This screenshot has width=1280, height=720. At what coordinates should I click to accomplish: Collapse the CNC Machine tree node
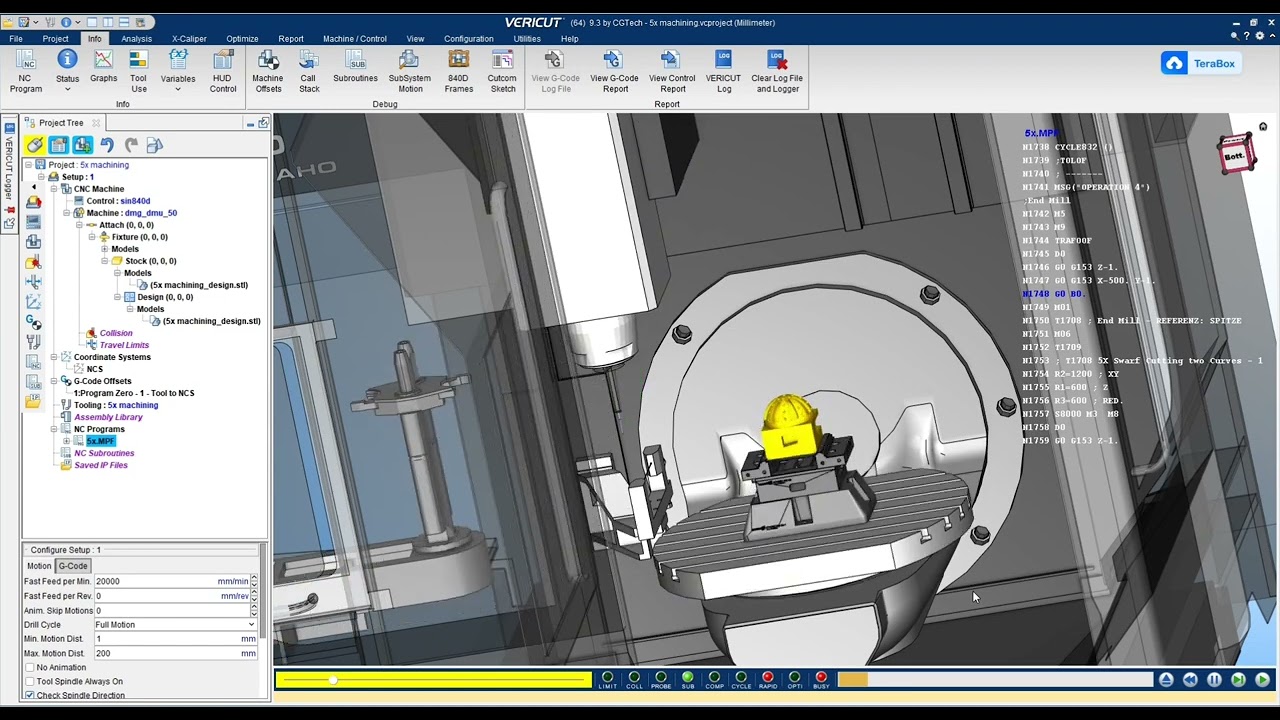[54, 189]
